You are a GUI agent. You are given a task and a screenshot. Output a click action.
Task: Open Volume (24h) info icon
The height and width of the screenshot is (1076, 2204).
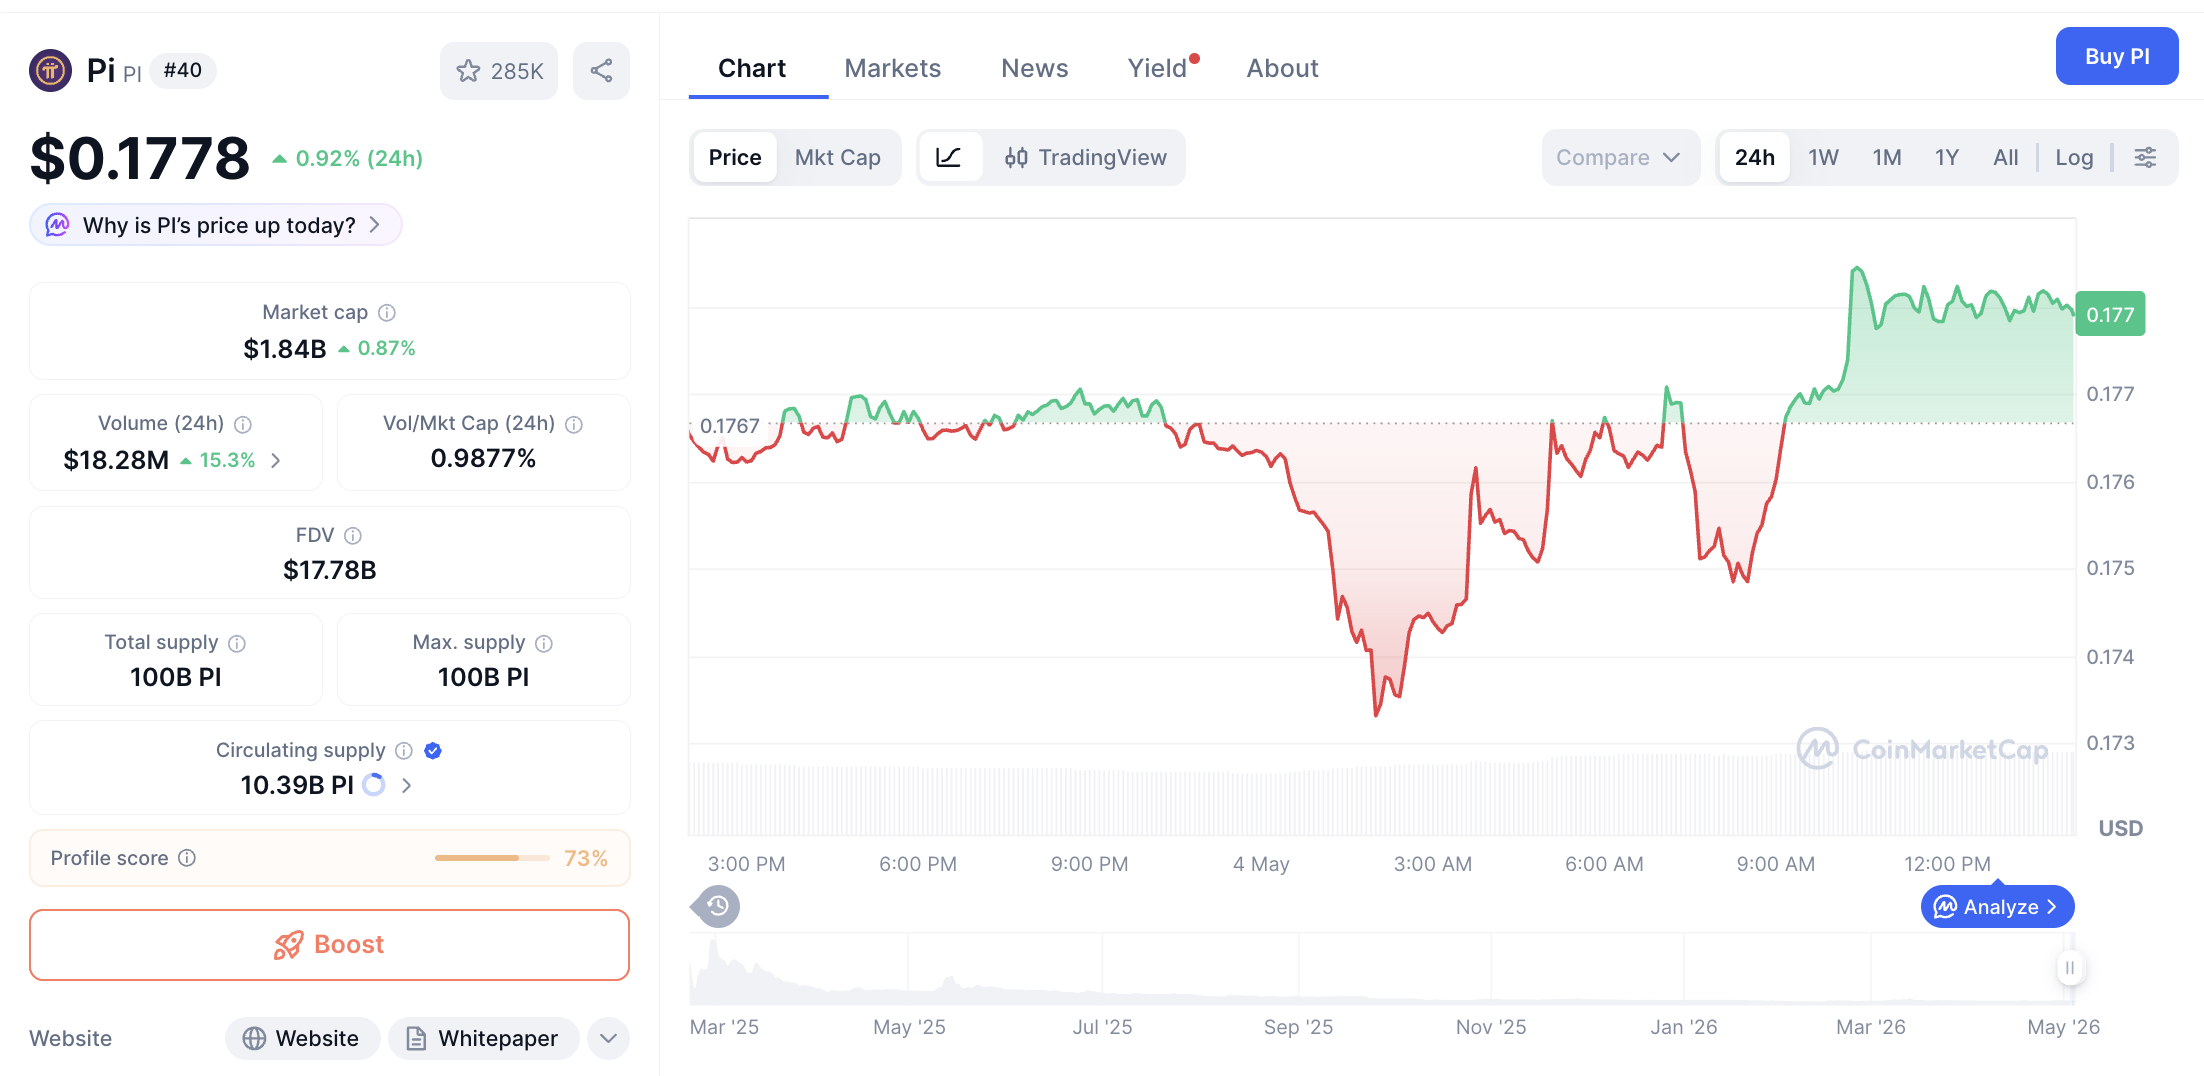[243, 424]
